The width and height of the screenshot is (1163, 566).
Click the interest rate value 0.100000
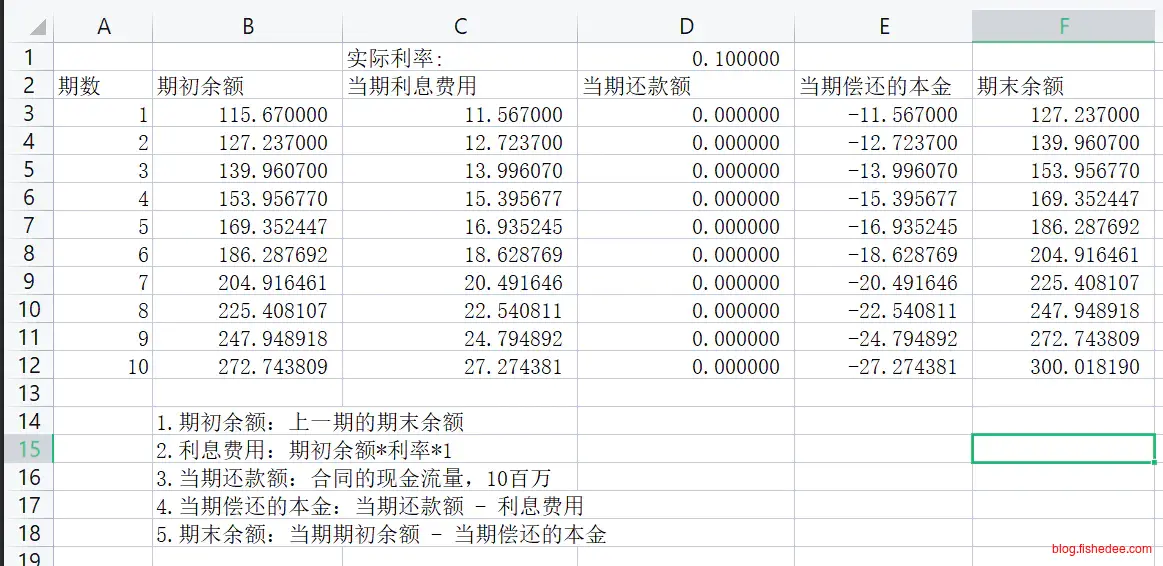tap(735, 59)
